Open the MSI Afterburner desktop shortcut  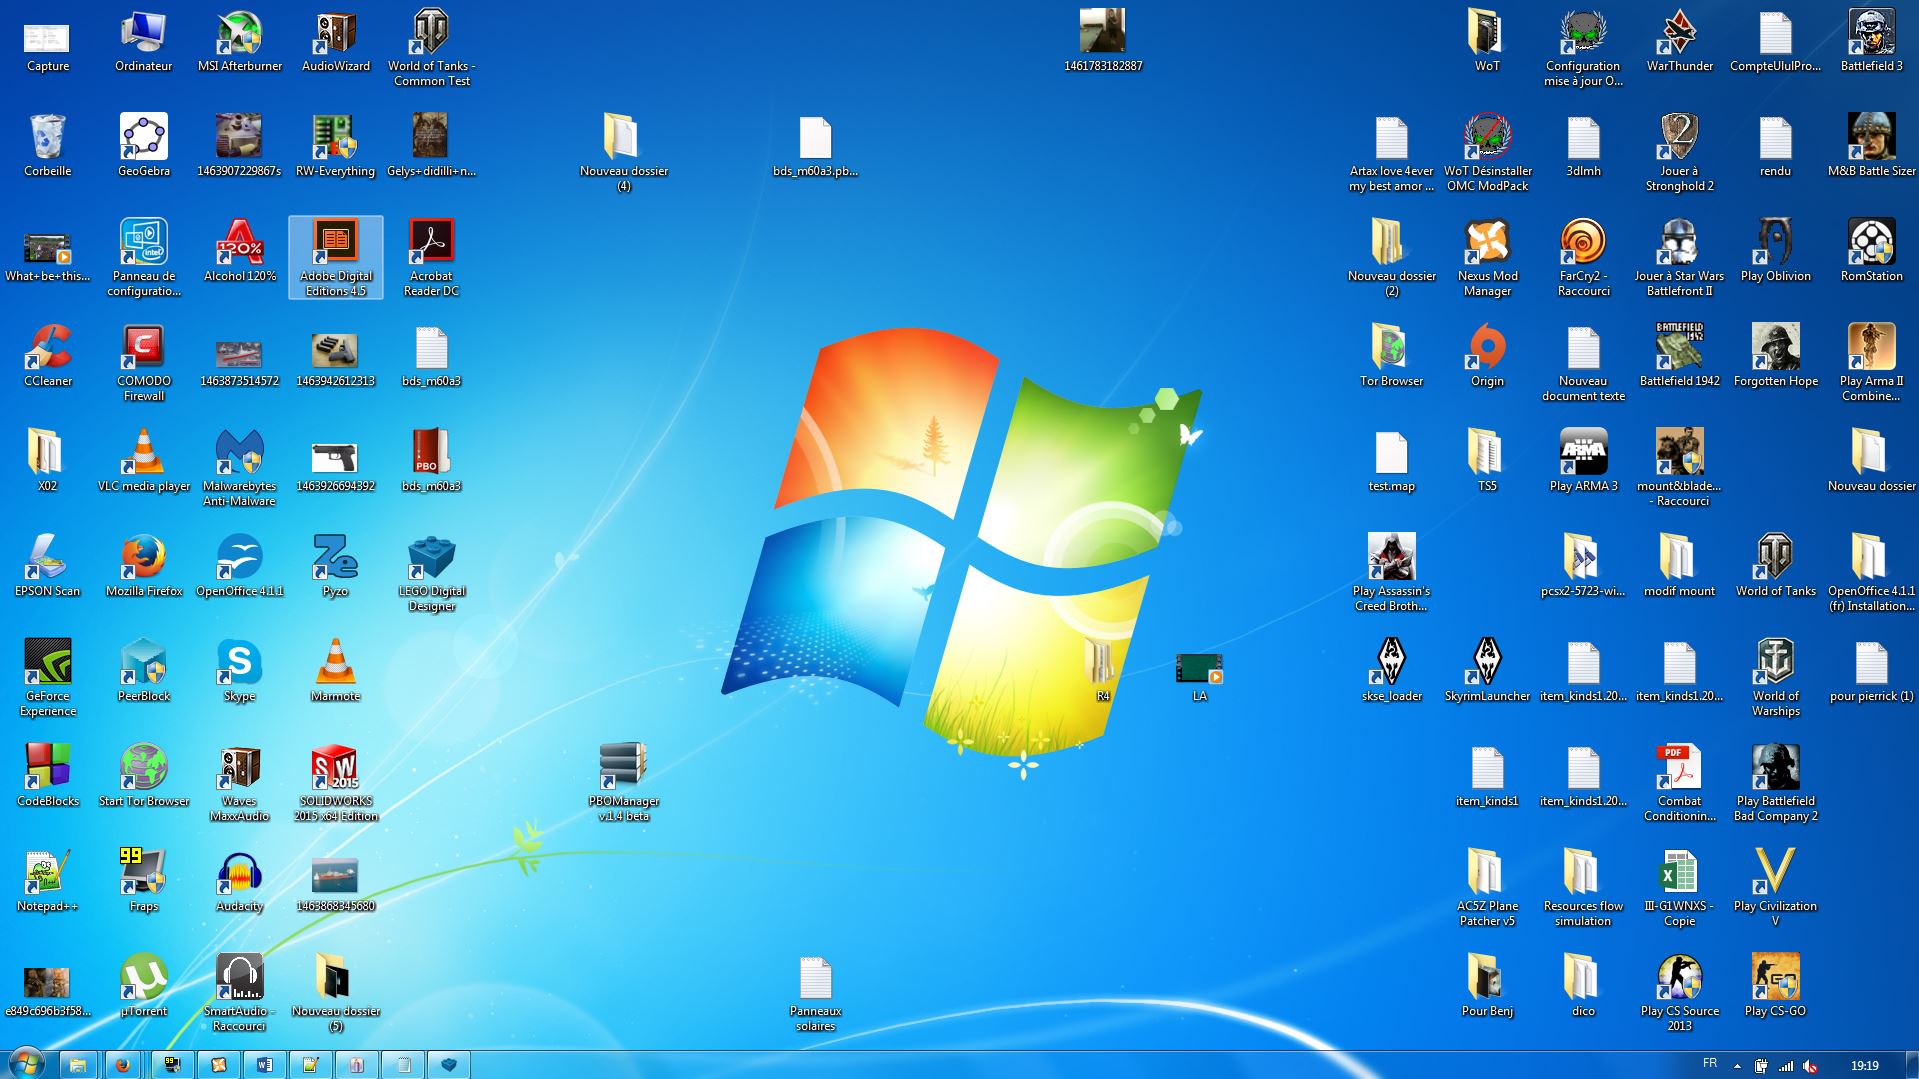tap(240, 42)
